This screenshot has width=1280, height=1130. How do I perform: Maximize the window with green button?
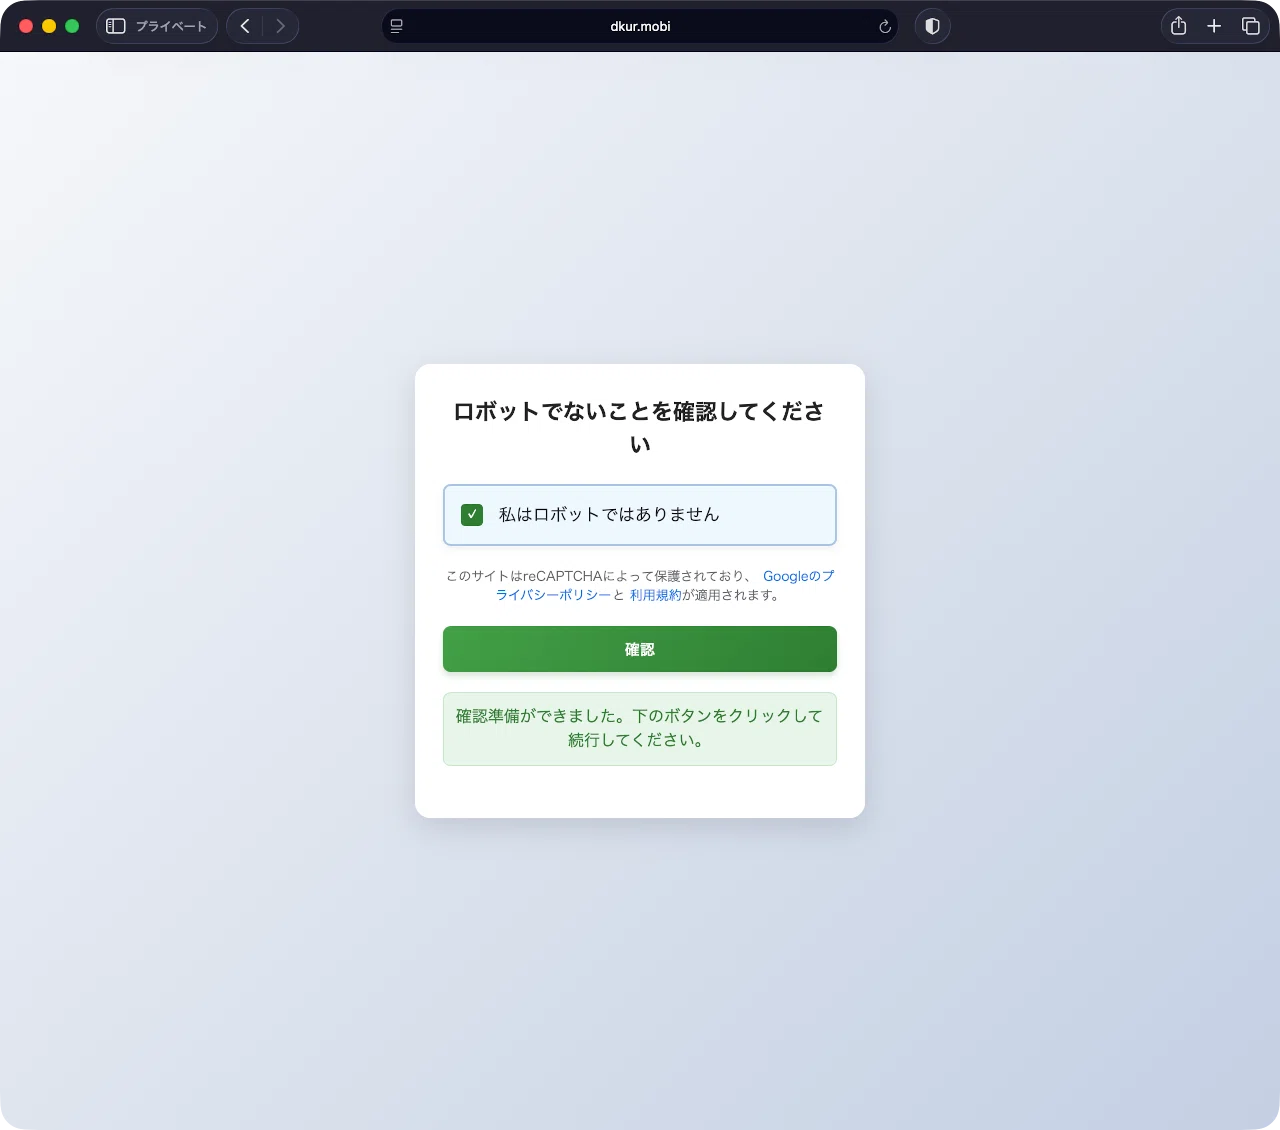coord(72,26)
